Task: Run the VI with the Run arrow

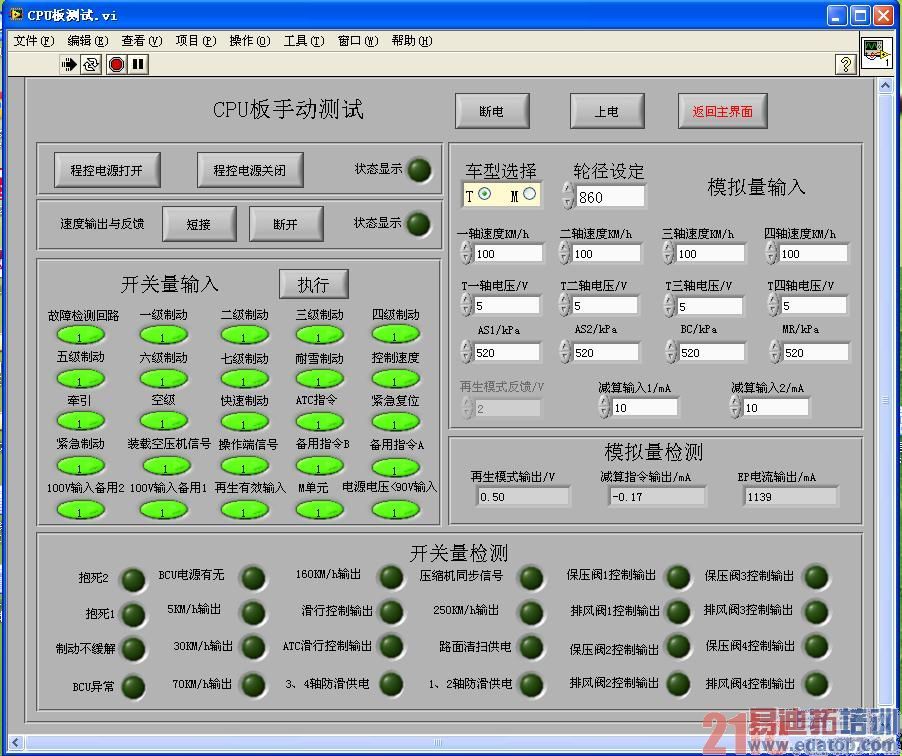Action: pos(68,64)
